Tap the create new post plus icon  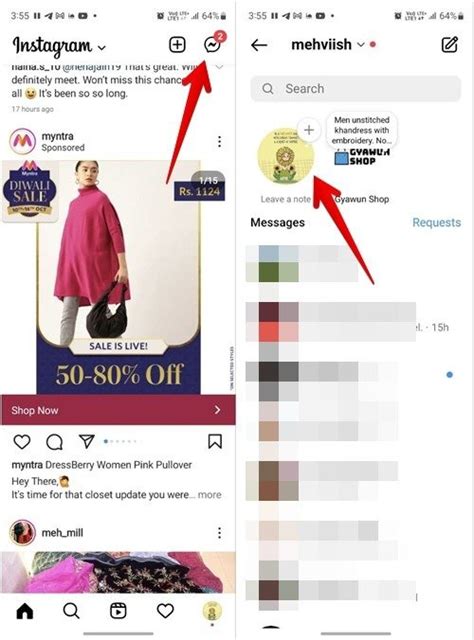(177, 44)
